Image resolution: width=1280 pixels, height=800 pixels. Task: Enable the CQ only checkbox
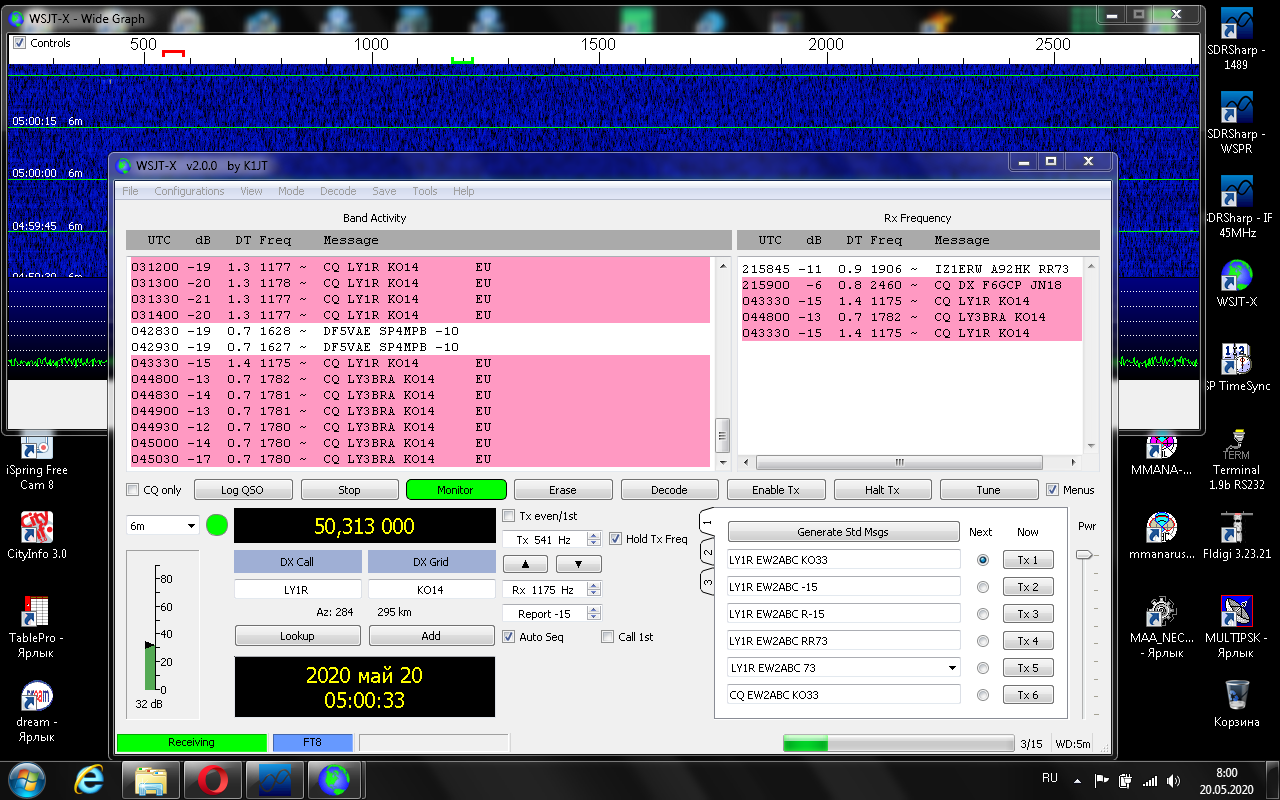[133, 490]
